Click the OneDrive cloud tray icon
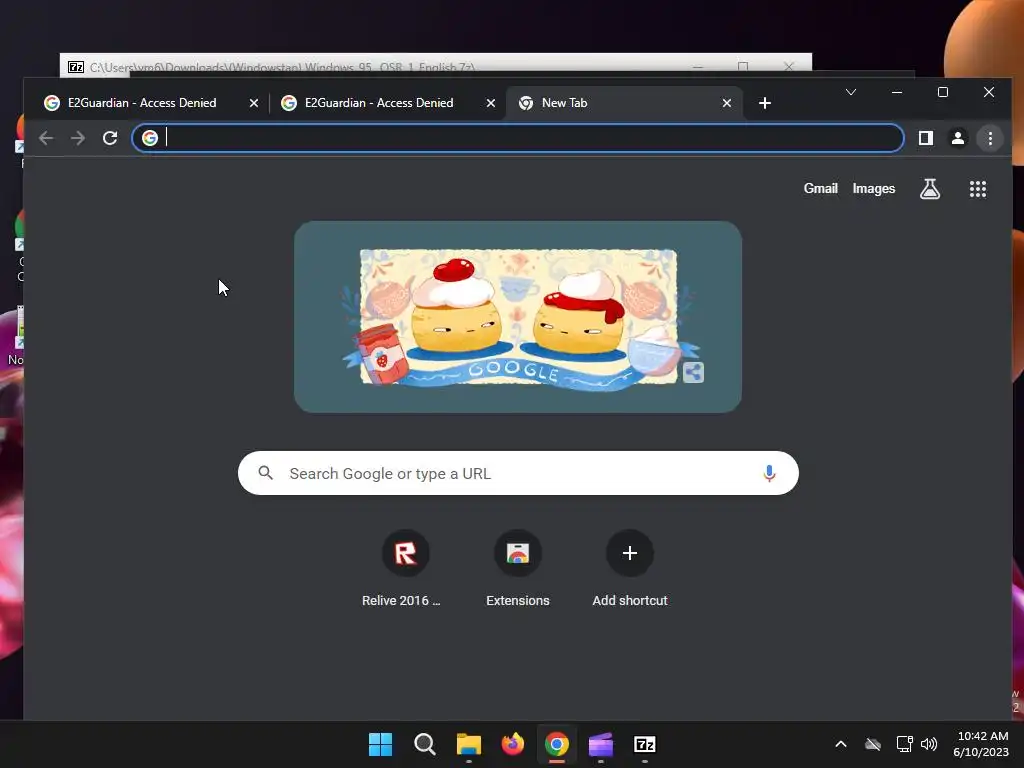1024x768 pixels. click(x=873, y=744)
